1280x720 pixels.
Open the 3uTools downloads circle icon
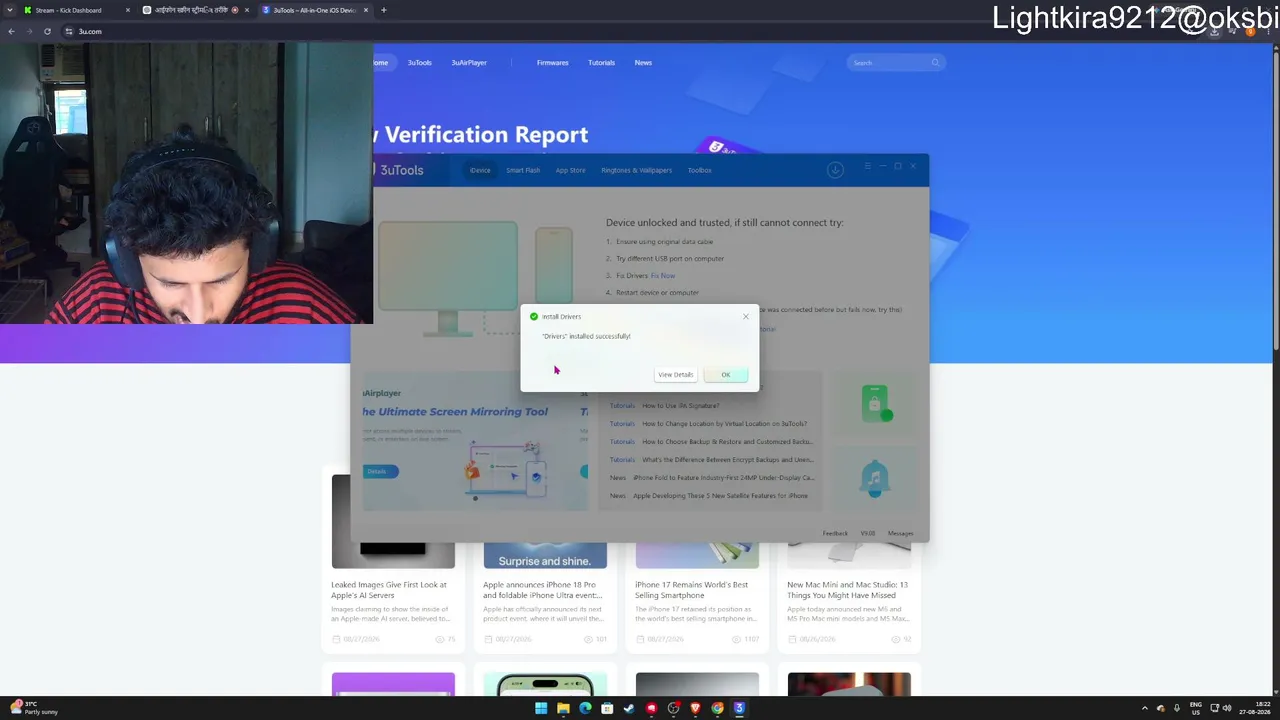click(x=835, y=170)
